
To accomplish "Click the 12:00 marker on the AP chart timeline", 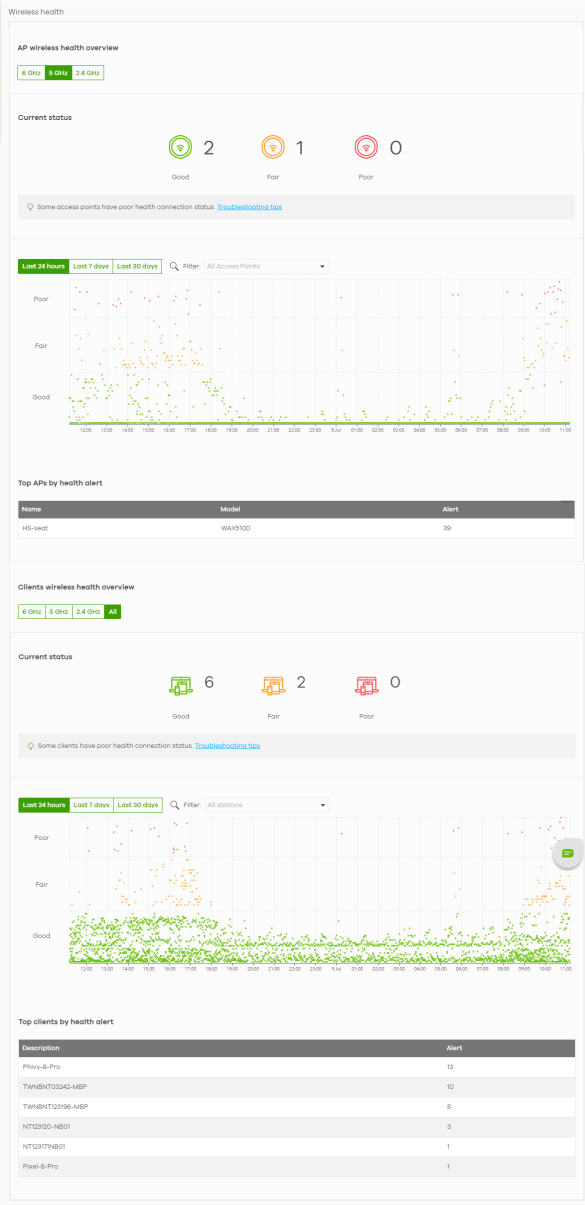I will coord(86,430).
